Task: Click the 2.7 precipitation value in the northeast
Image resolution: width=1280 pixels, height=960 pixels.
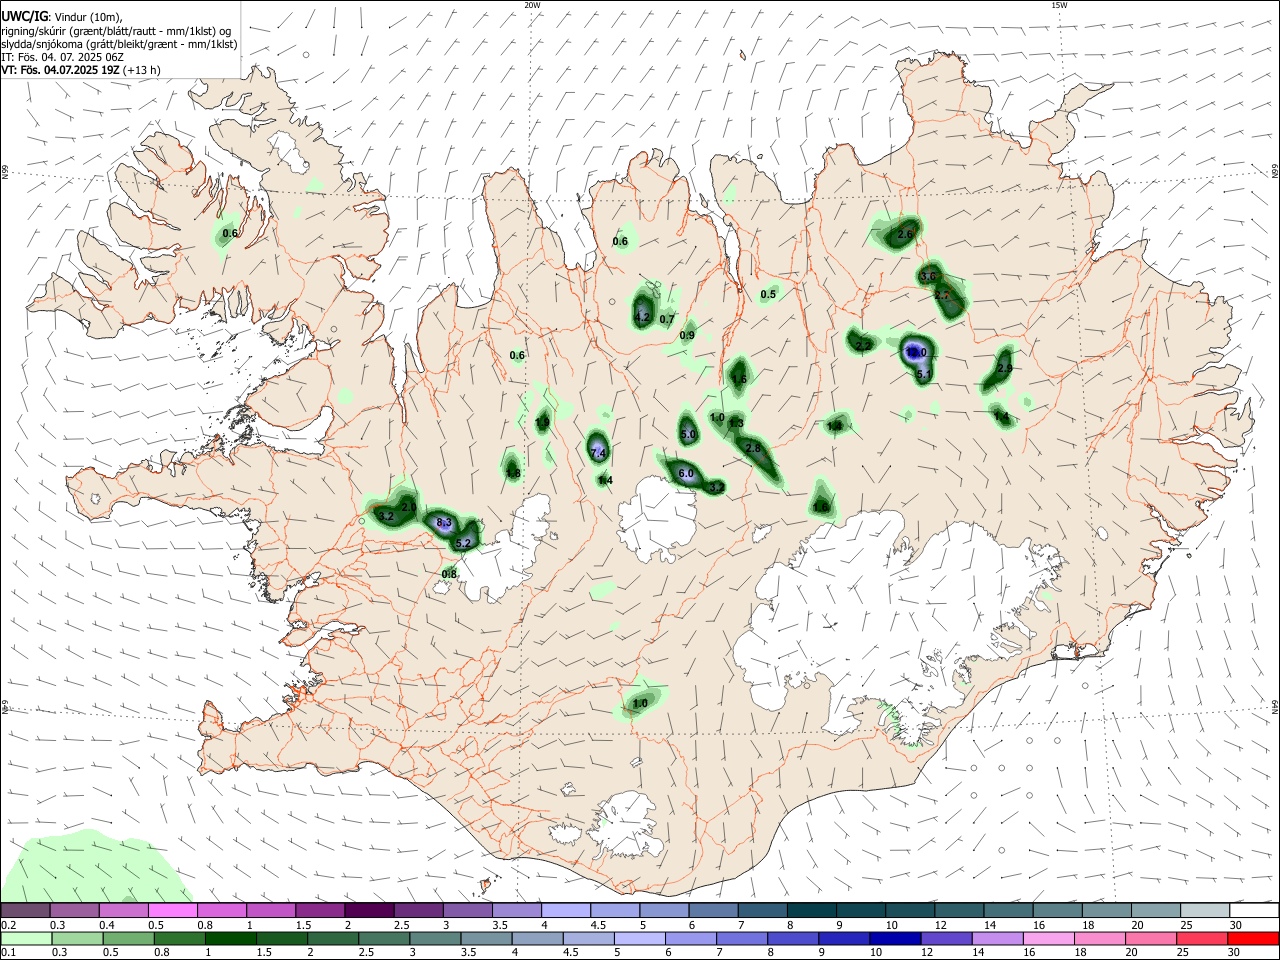Action: coord(942,296)
